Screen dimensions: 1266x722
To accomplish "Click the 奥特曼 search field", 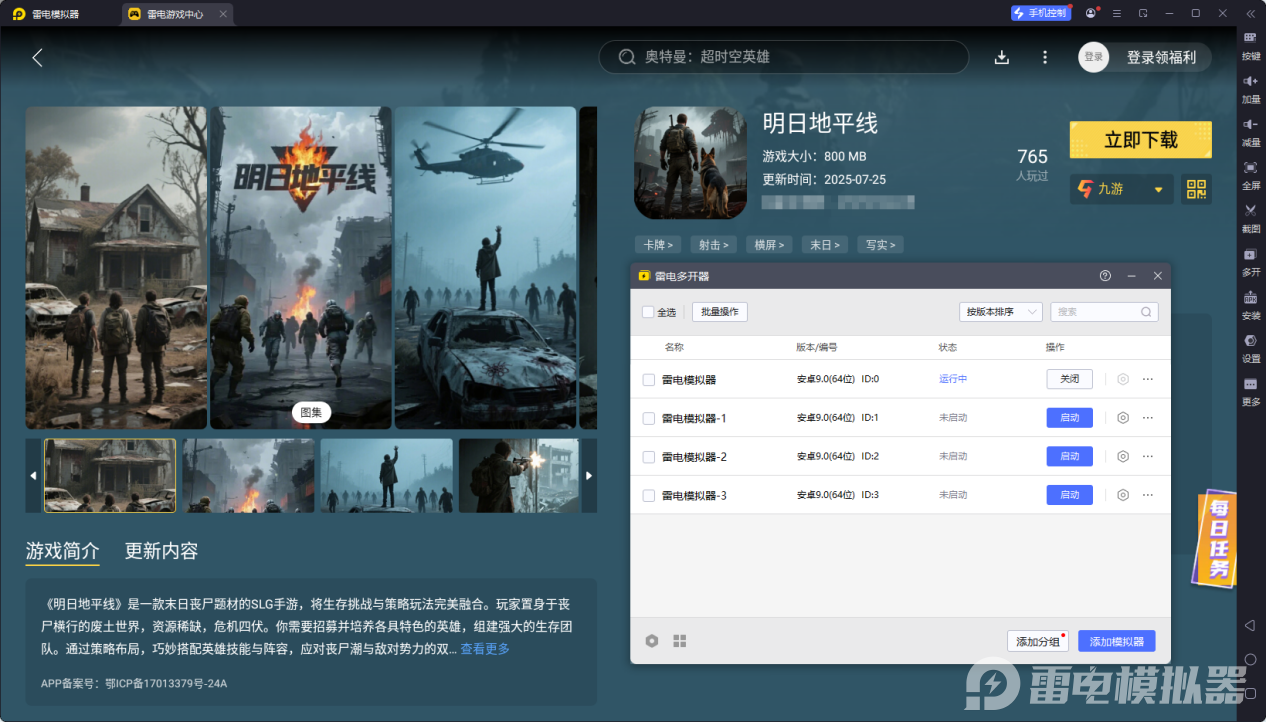I will click(x=784, y=57).
